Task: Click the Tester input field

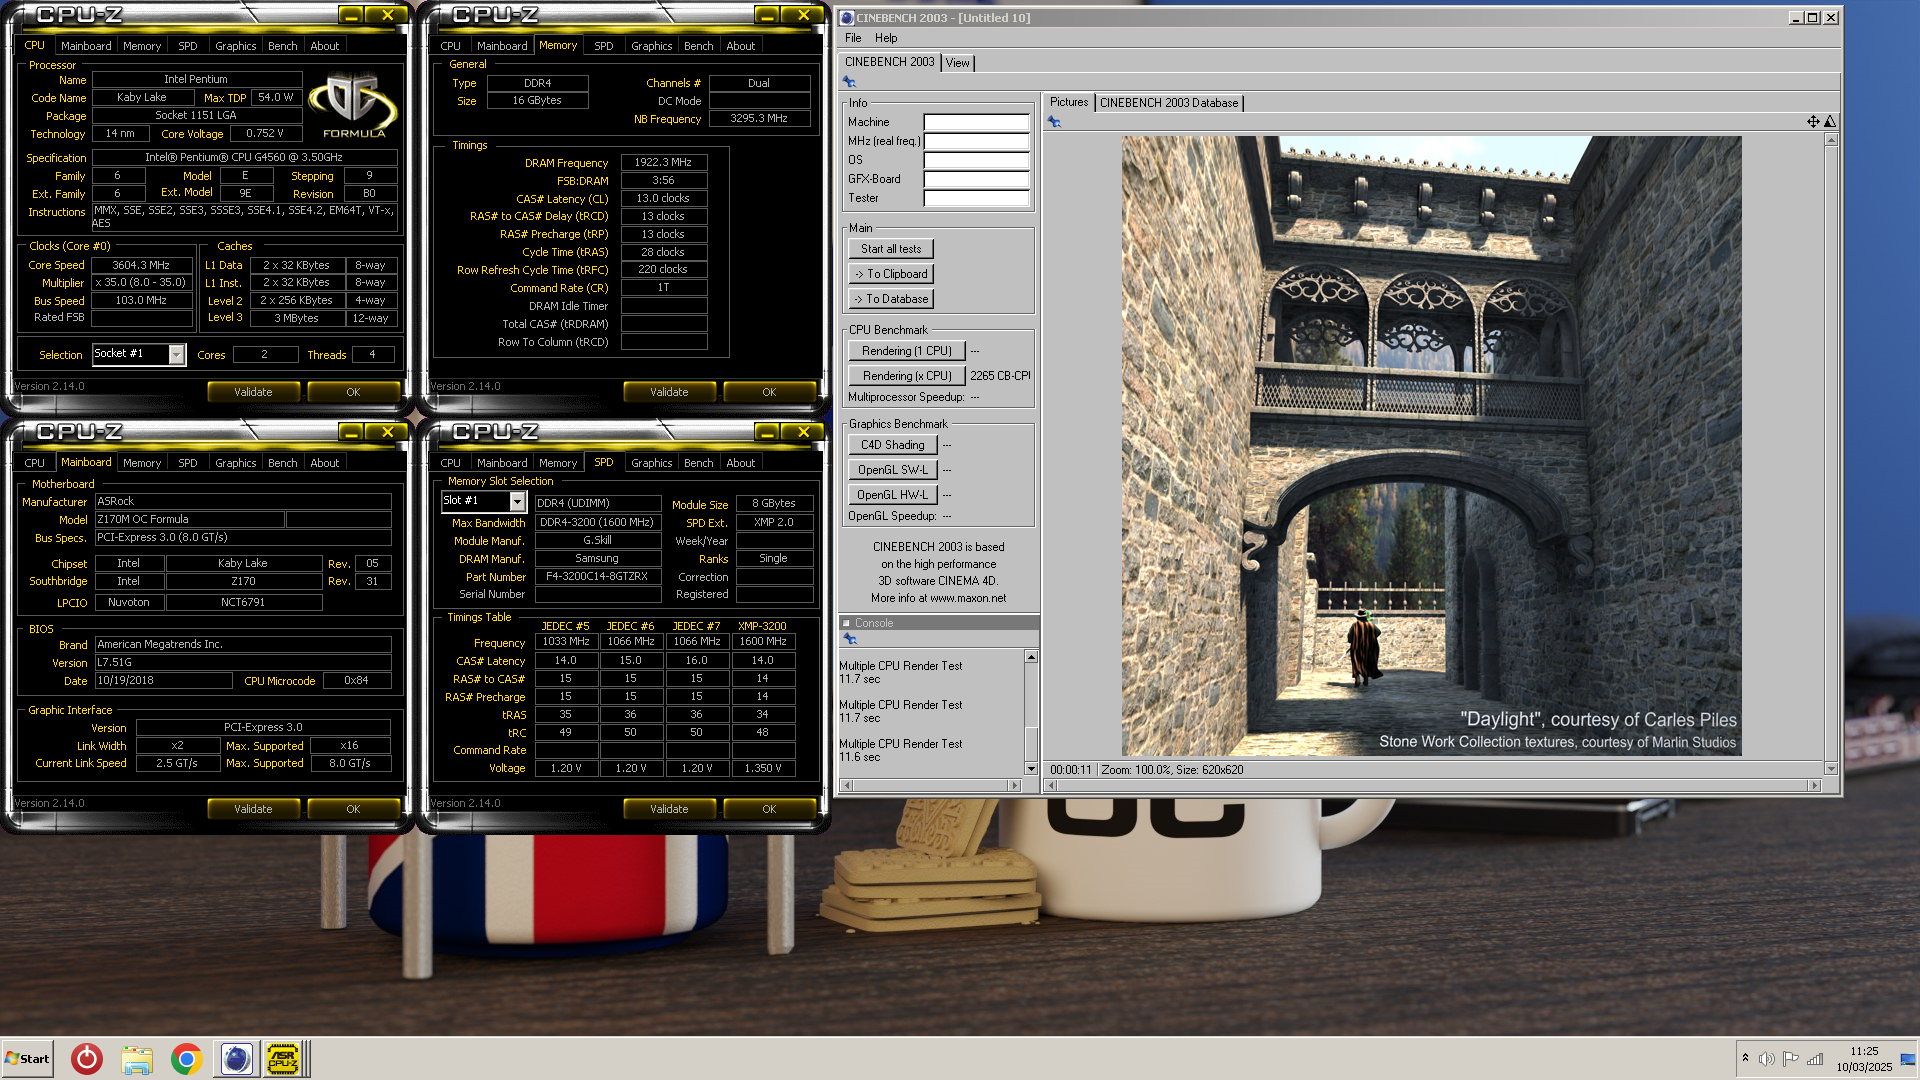Action: click(976, 198)
